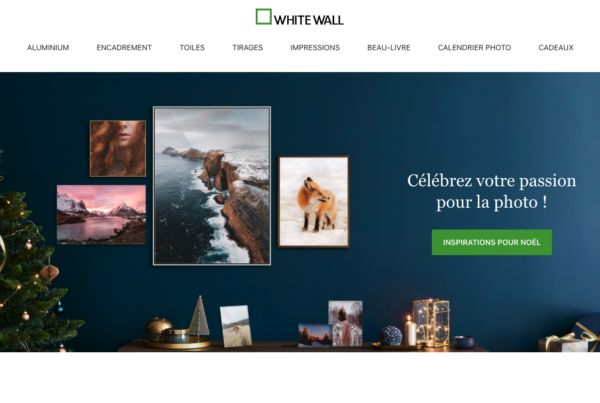Click the Inspirations pour Noël button
The image size is (600, 403).
[x=492, y=242]
